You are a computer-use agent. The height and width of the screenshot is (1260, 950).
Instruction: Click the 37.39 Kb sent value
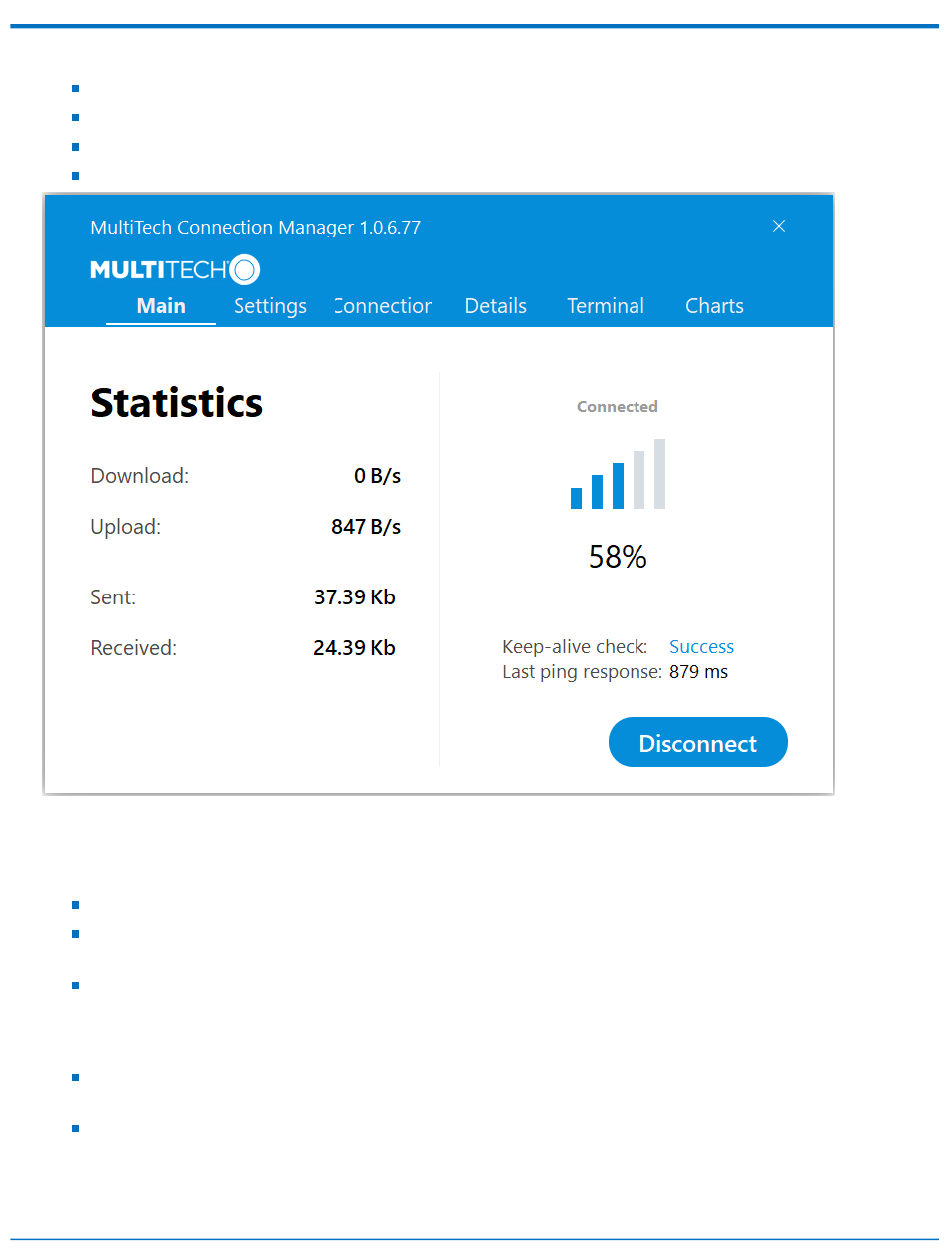[x=355, y=597]
